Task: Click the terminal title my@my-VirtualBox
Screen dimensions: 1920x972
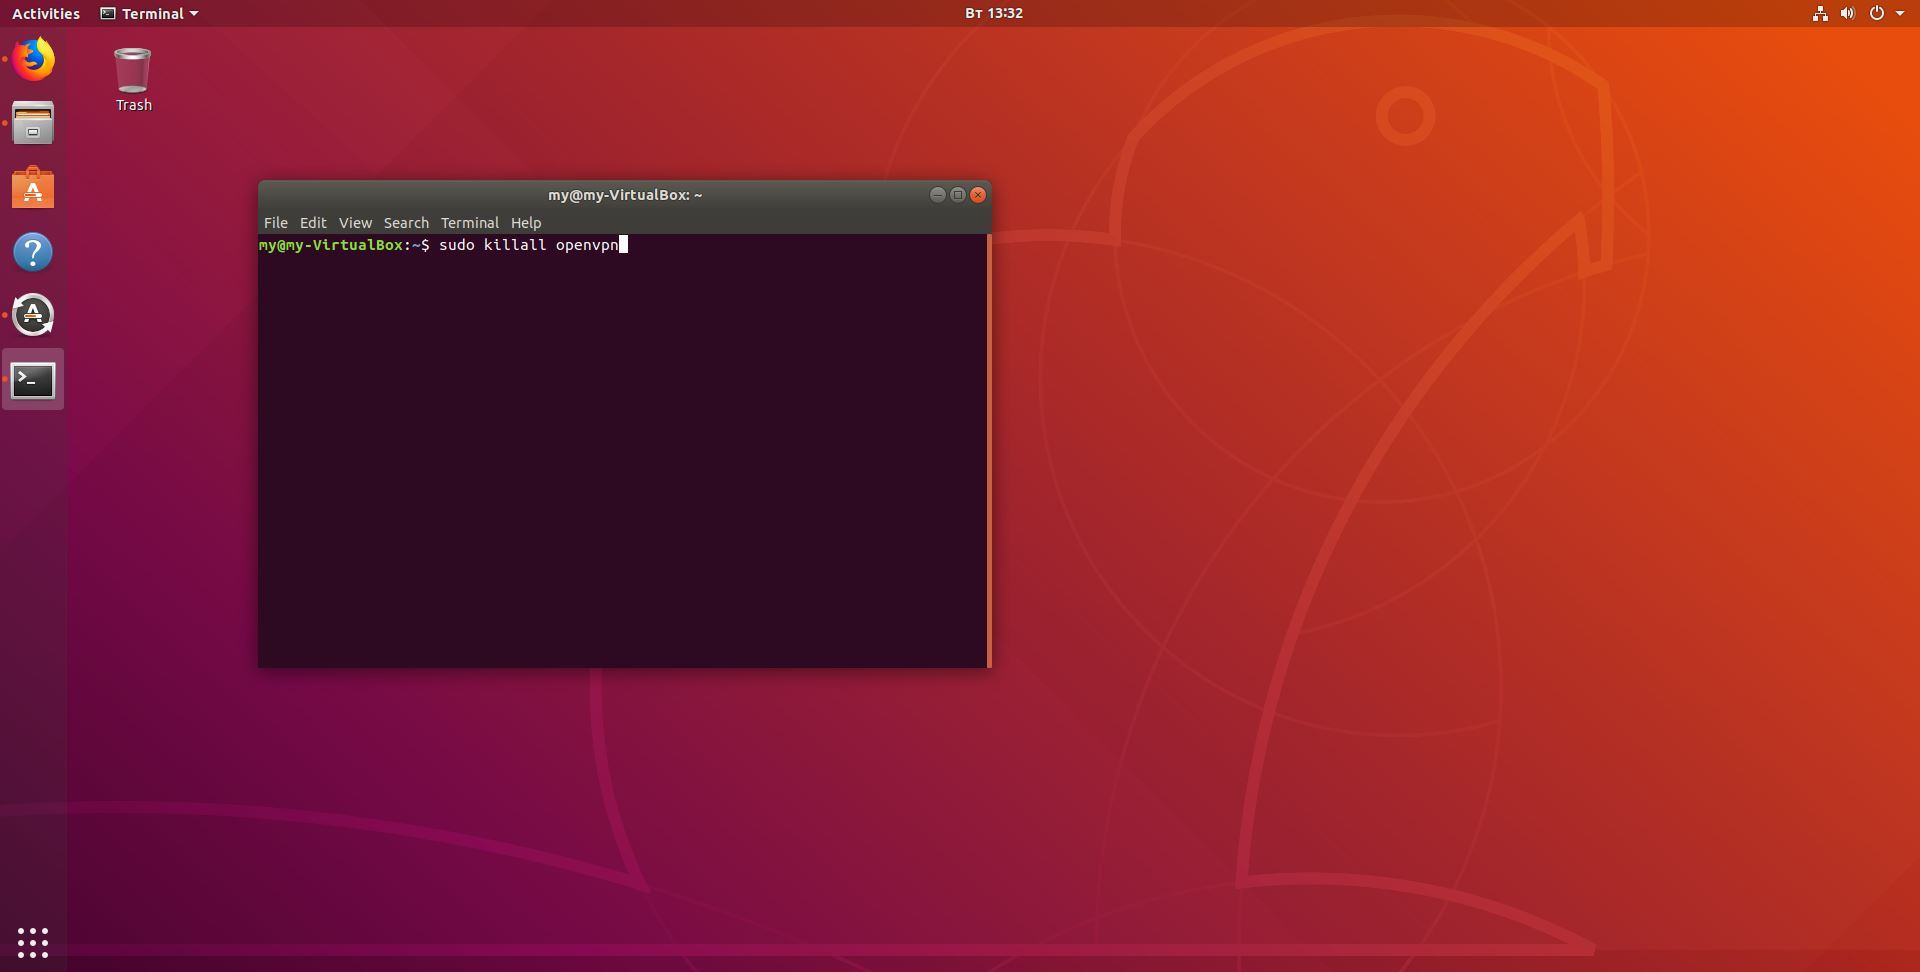Action: [625, 195]
